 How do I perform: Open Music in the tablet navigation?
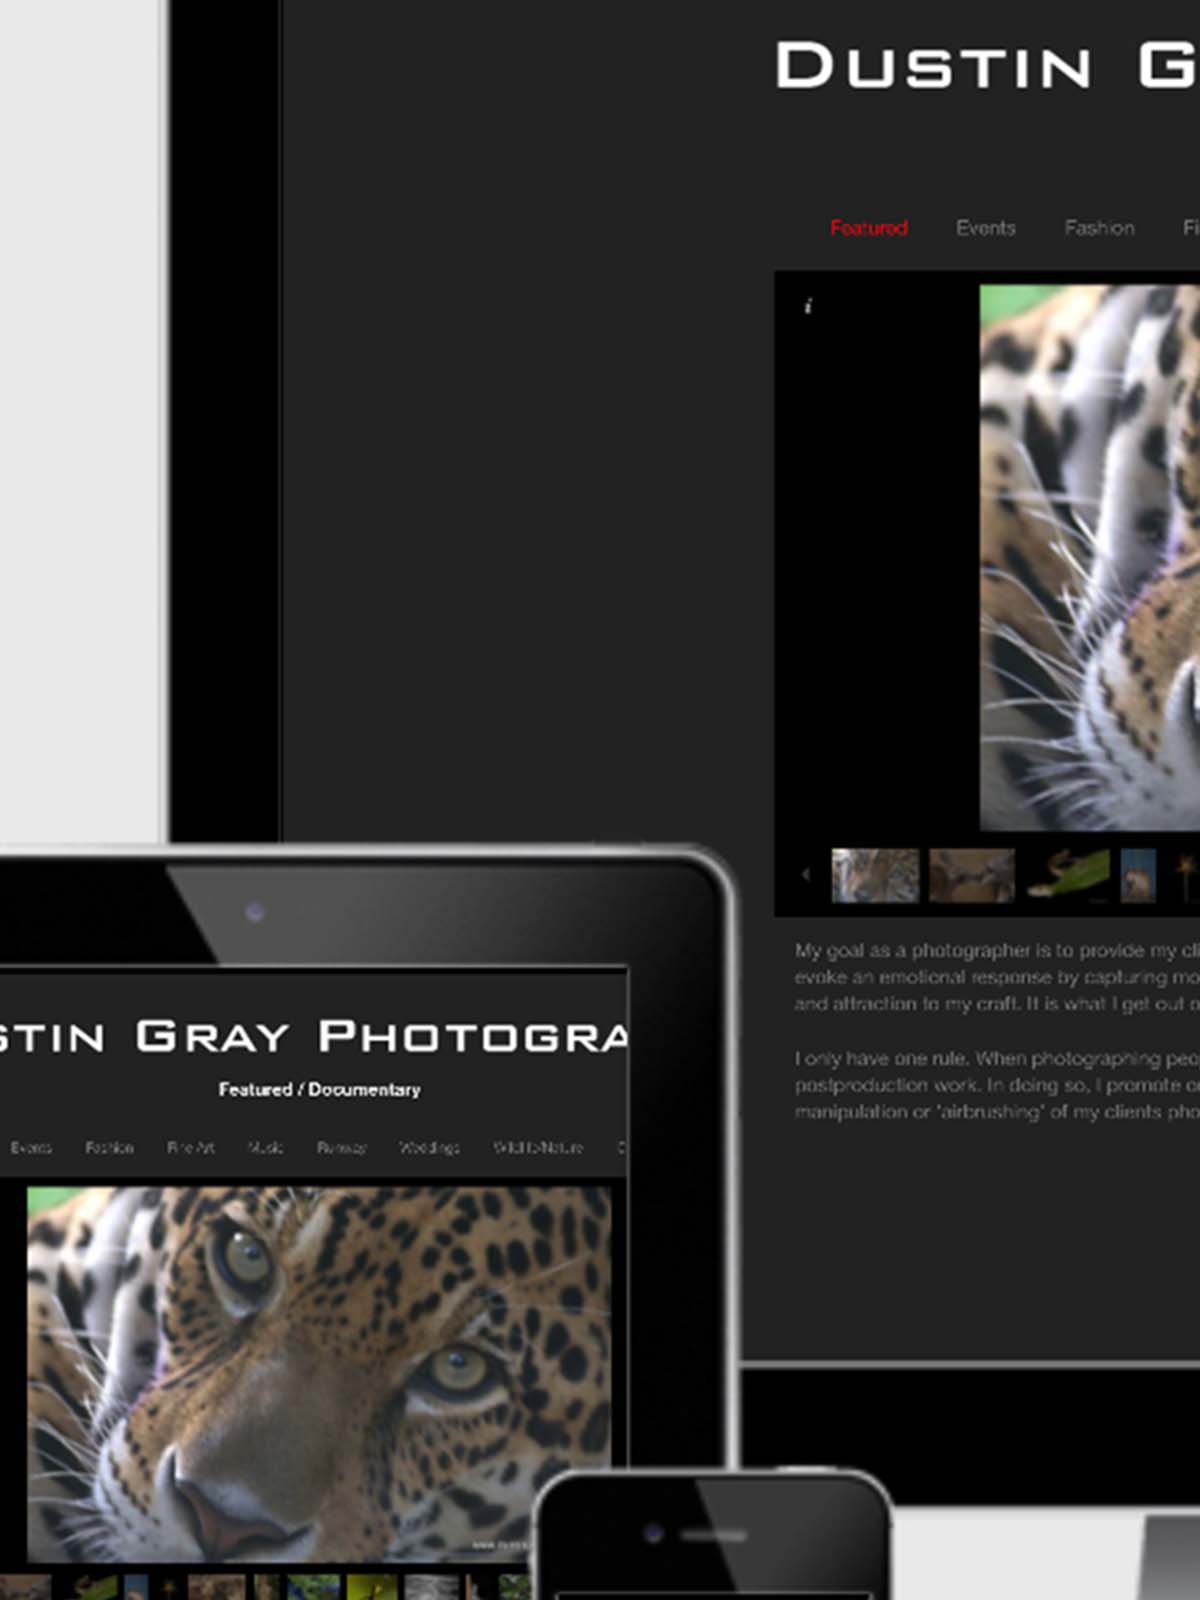click(x=266, y=1147)
